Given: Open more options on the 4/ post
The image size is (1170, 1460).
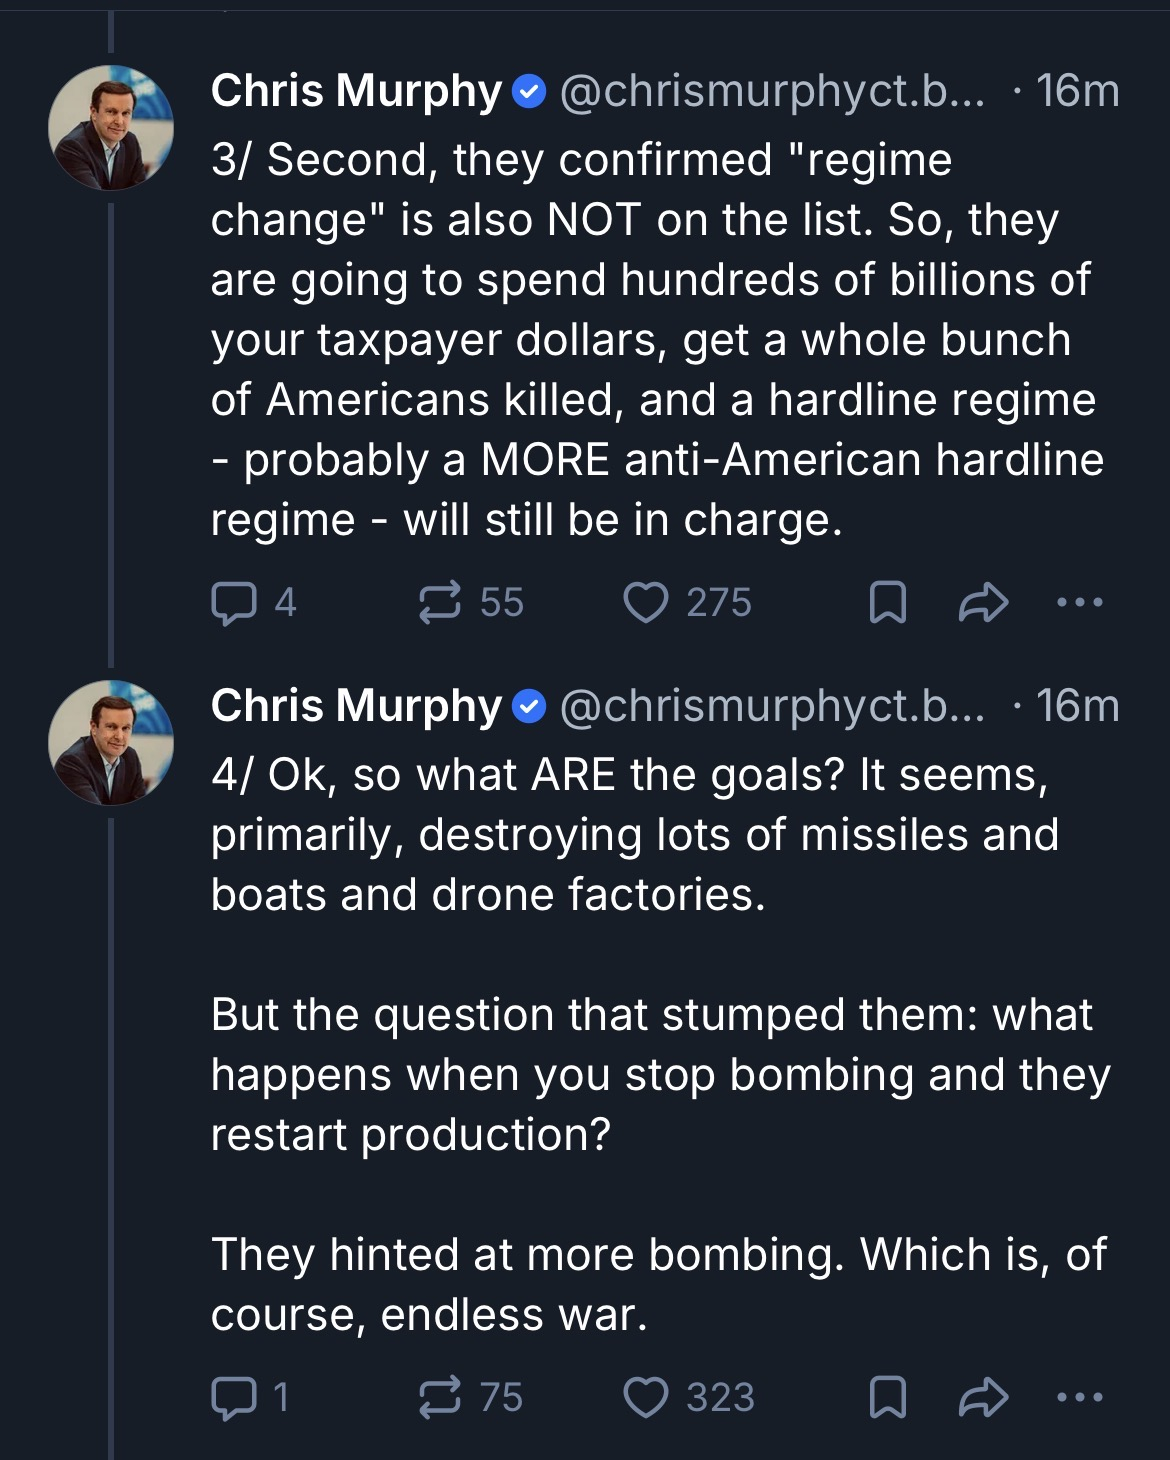Looking at the screenshot, I should click(1080, 1398).
